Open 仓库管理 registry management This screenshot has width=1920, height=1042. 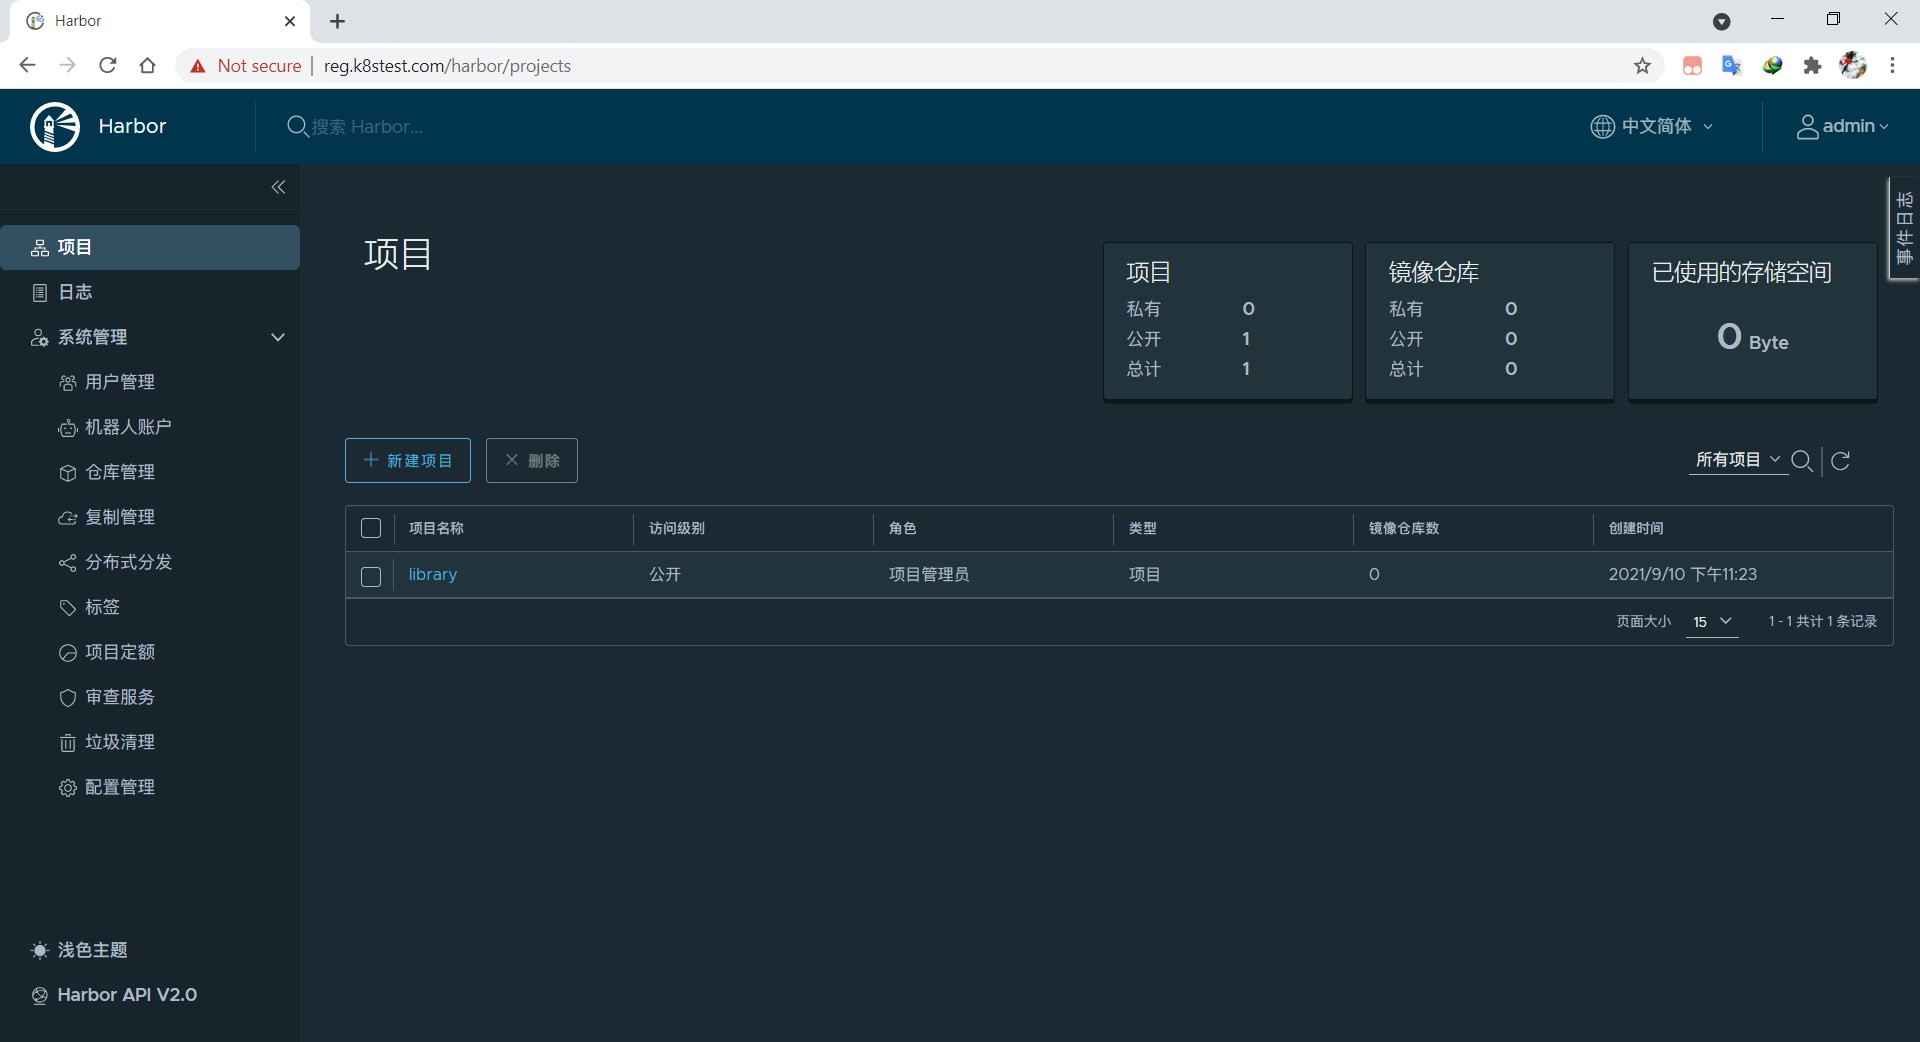120,472
